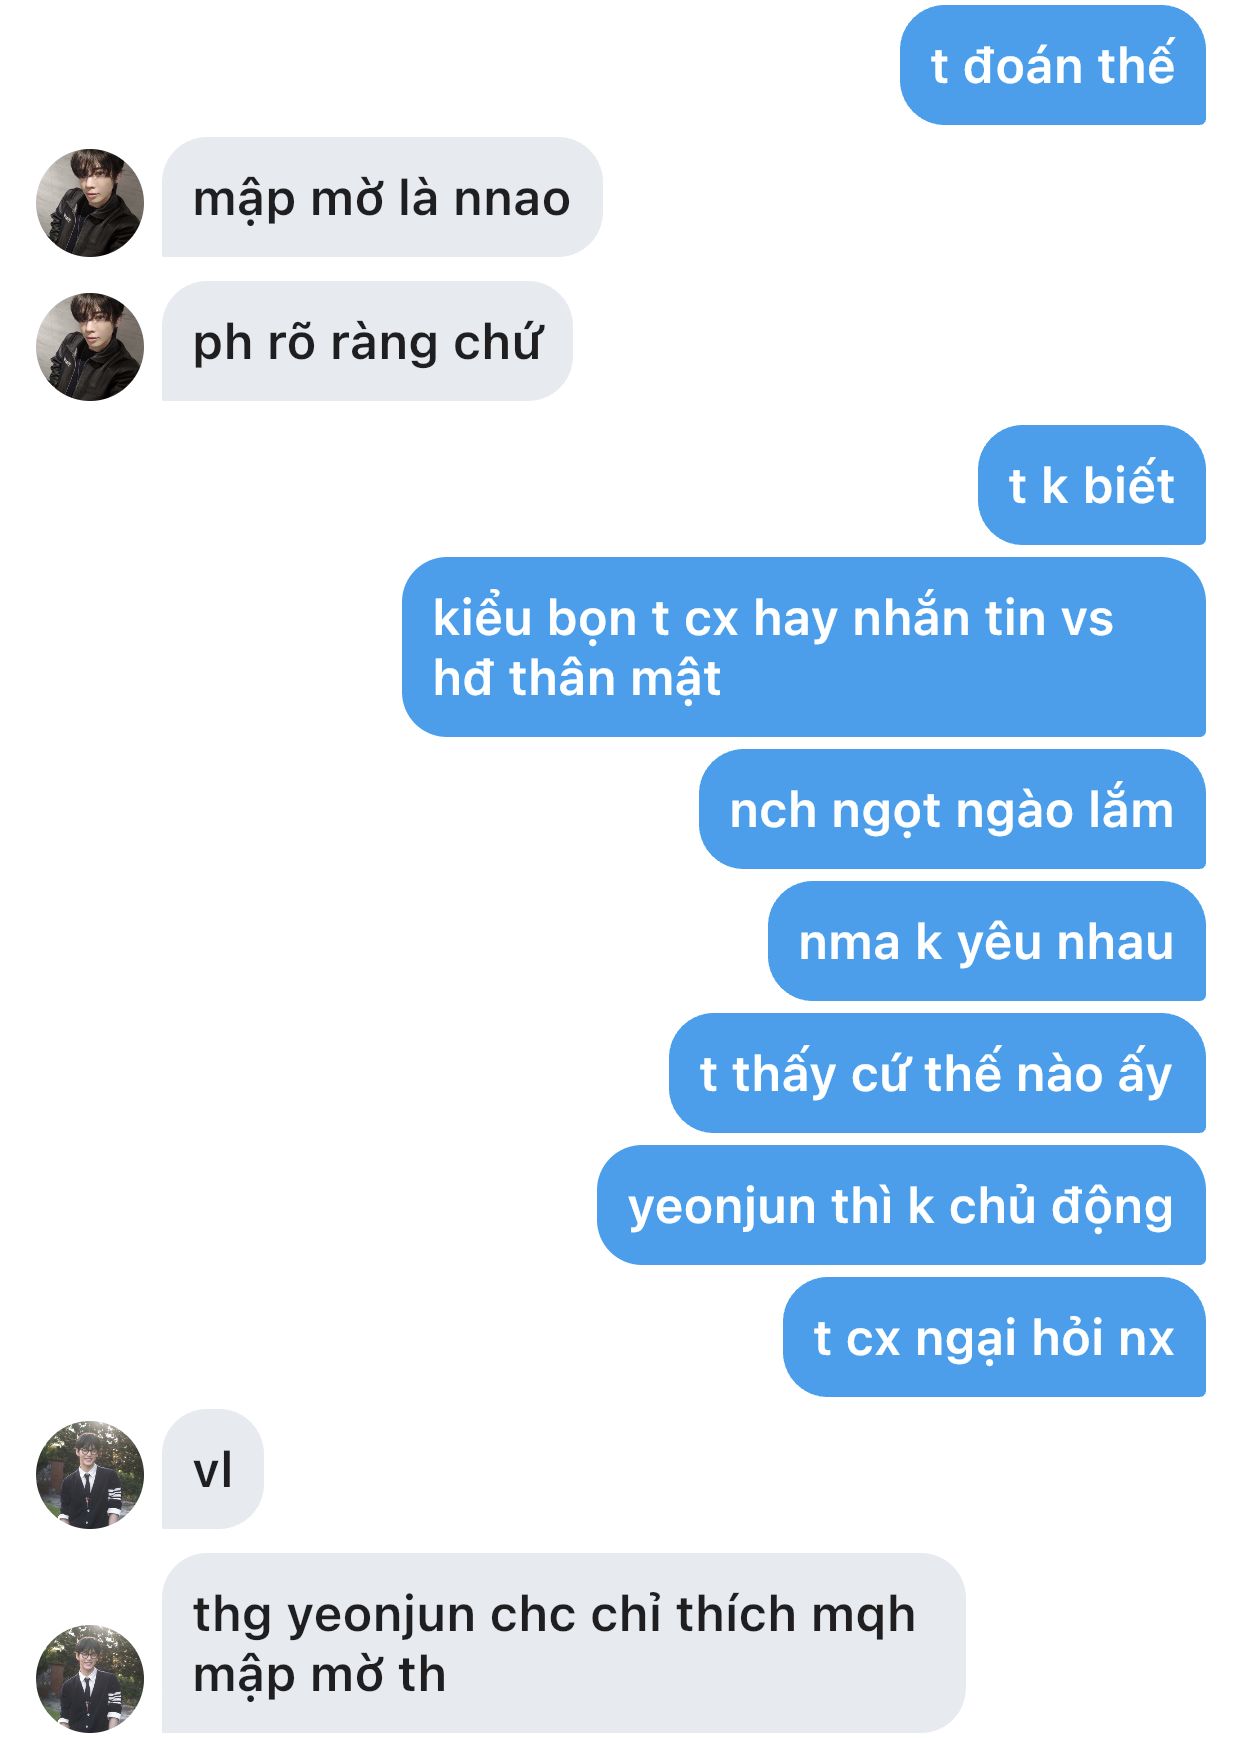Click "hđ thân mật" text in long bubble
1242x1738 pixels.
coord(576,679)
